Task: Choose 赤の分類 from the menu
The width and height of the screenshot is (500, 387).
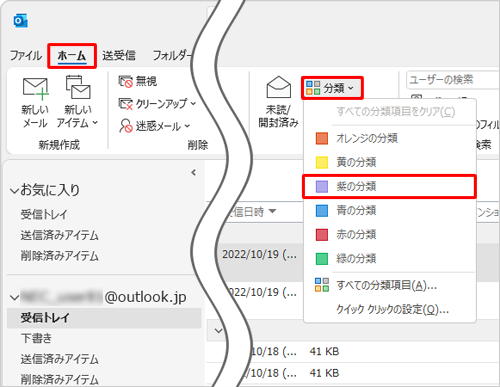Action: pyautogui.click(x=389, y=235)
